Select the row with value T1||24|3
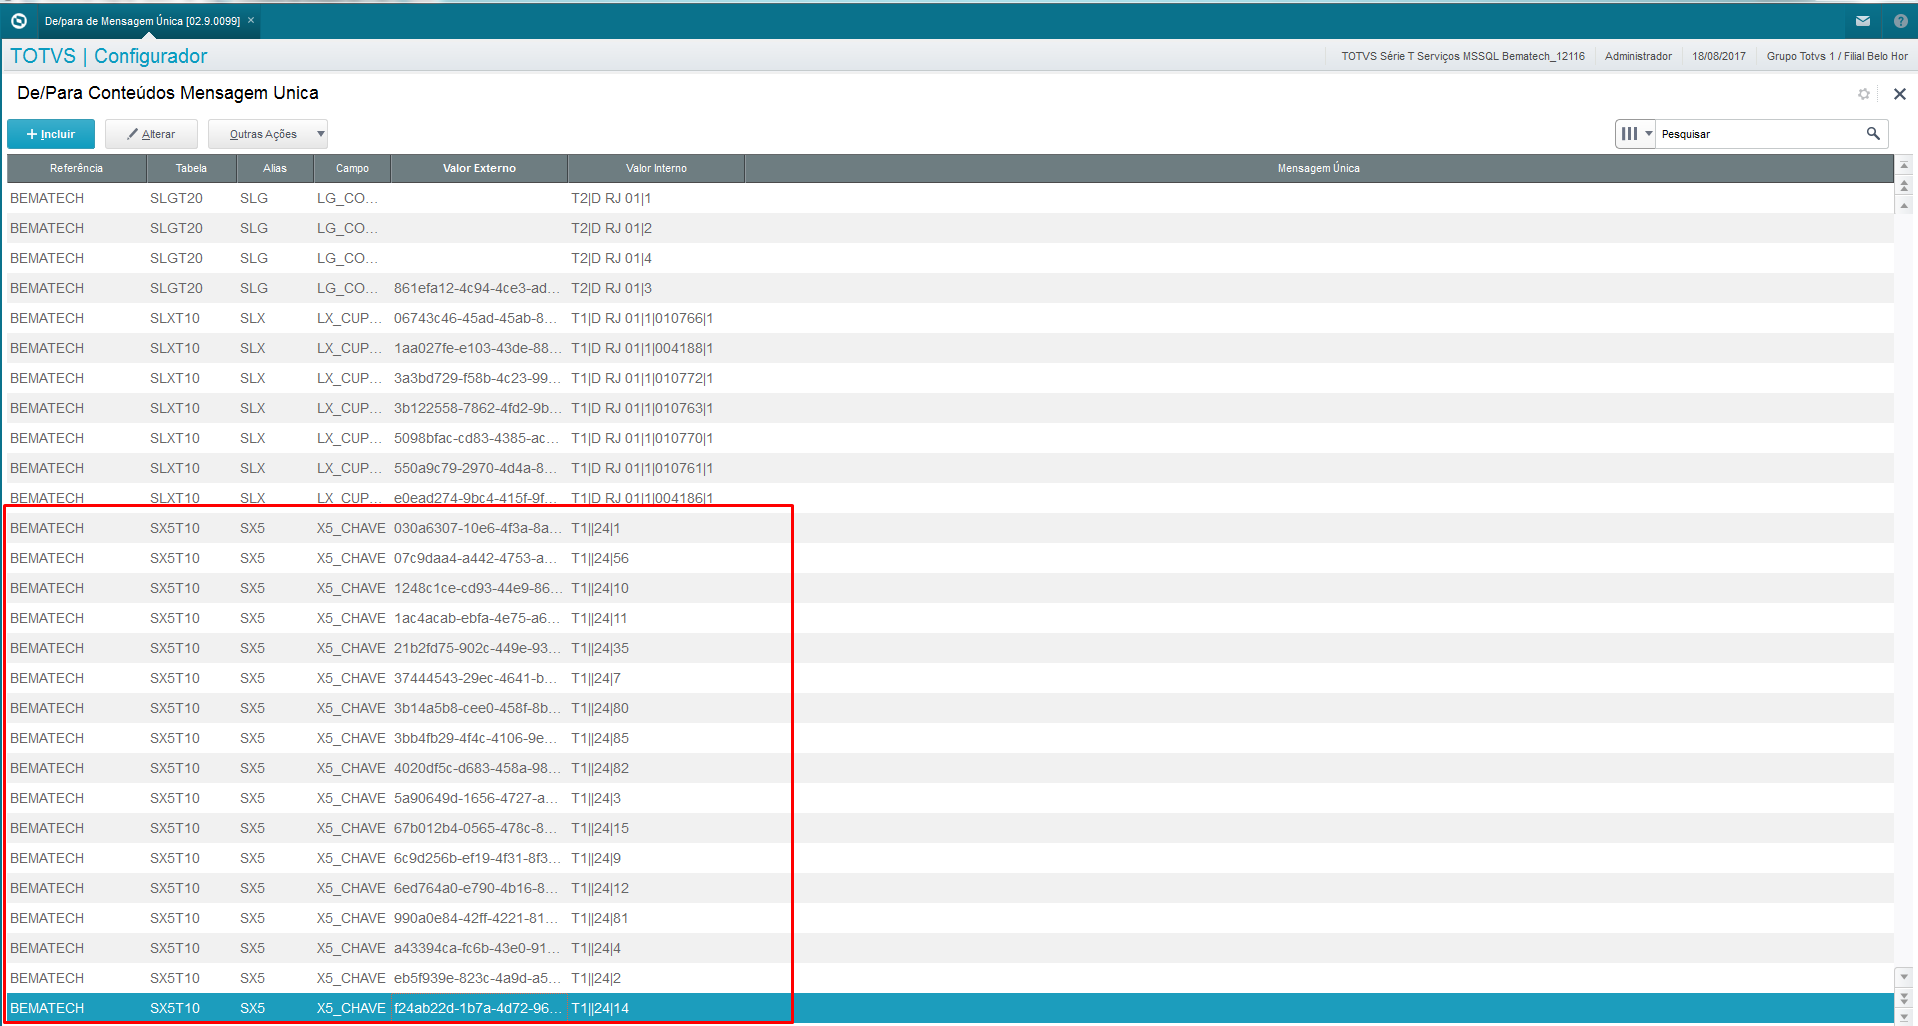Screen dimensions: 1918x1026 [950, 798]
